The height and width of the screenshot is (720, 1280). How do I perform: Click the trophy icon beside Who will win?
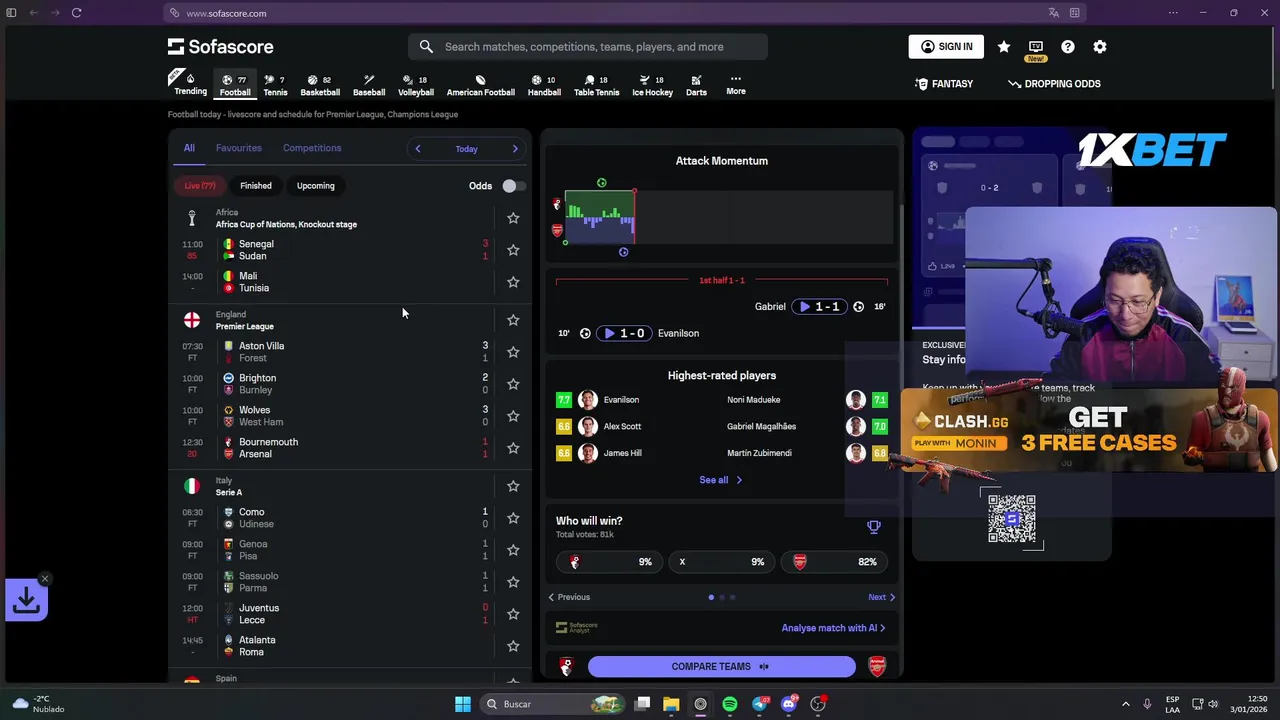(873, 527)
